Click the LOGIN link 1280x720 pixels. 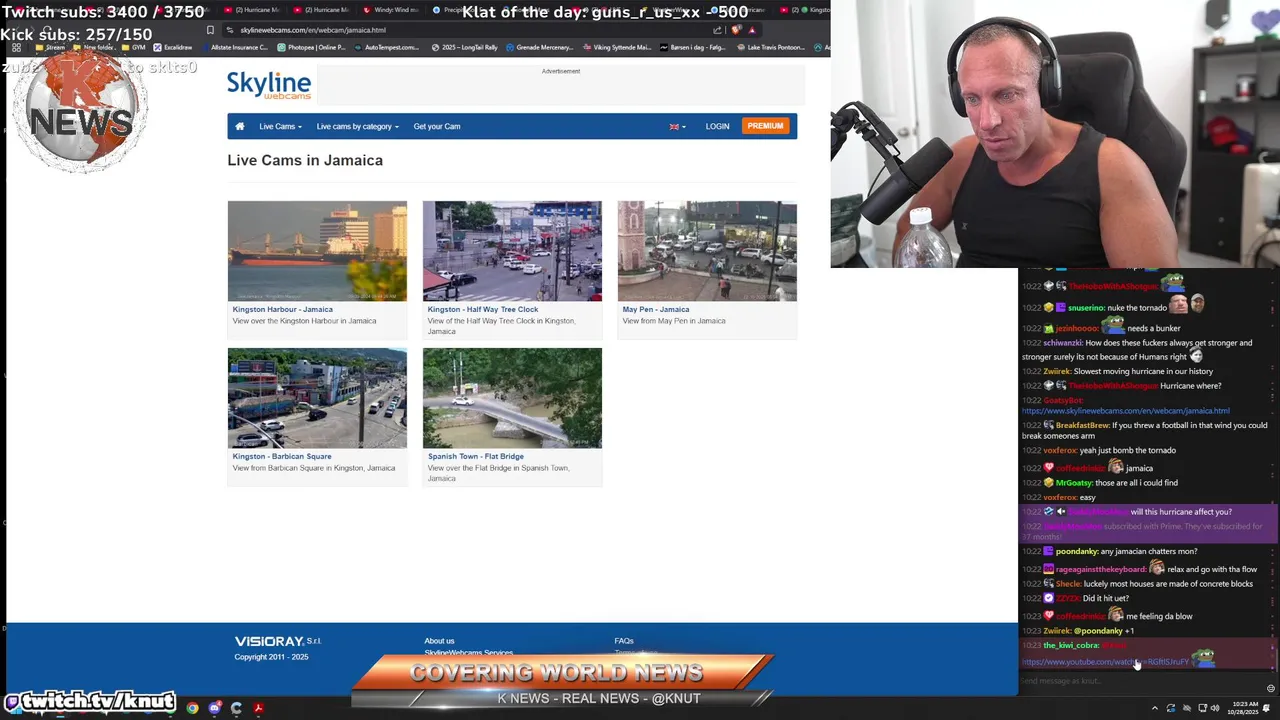tap(717, 126)
